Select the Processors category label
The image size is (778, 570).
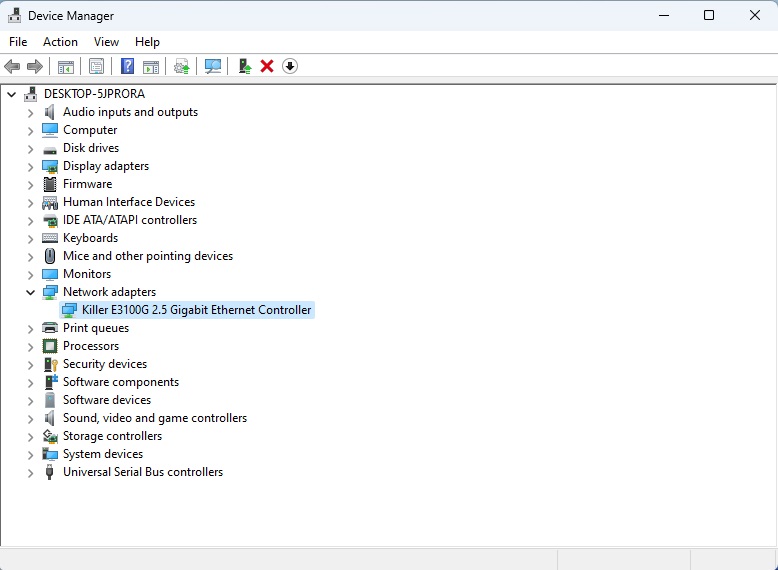point(91,346)
